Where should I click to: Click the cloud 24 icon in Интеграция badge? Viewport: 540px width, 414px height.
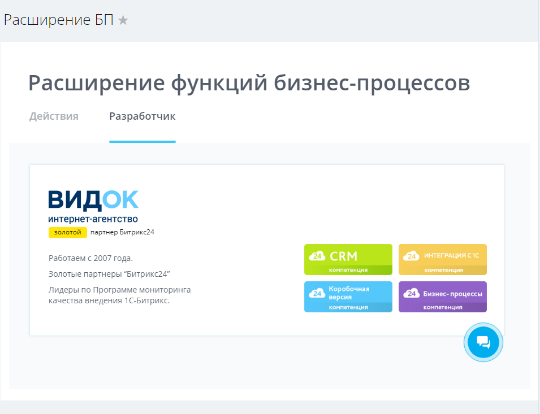pyautogui.click(x=412, y=256)
